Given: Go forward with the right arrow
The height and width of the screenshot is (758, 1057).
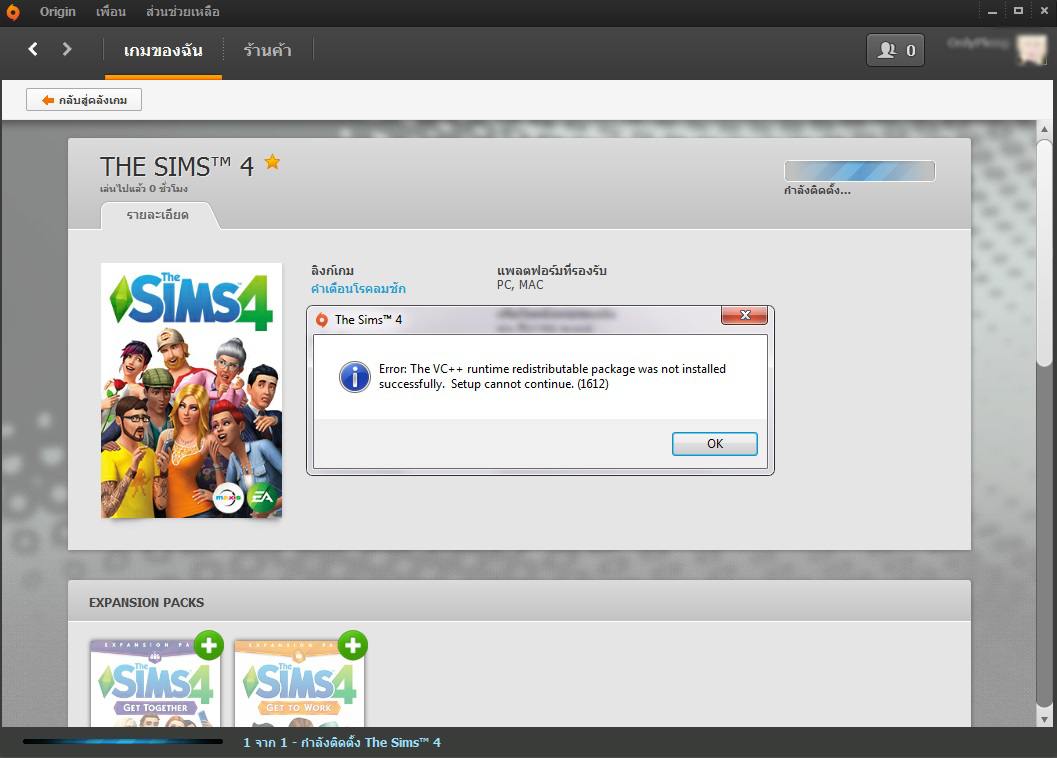Looking at the screenshot, I should coord(66,49).
